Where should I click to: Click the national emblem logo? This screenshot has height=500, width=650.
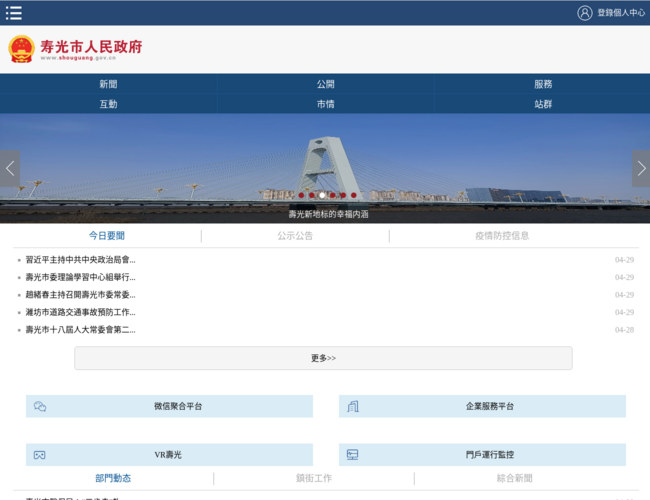(x=21, y=49)
